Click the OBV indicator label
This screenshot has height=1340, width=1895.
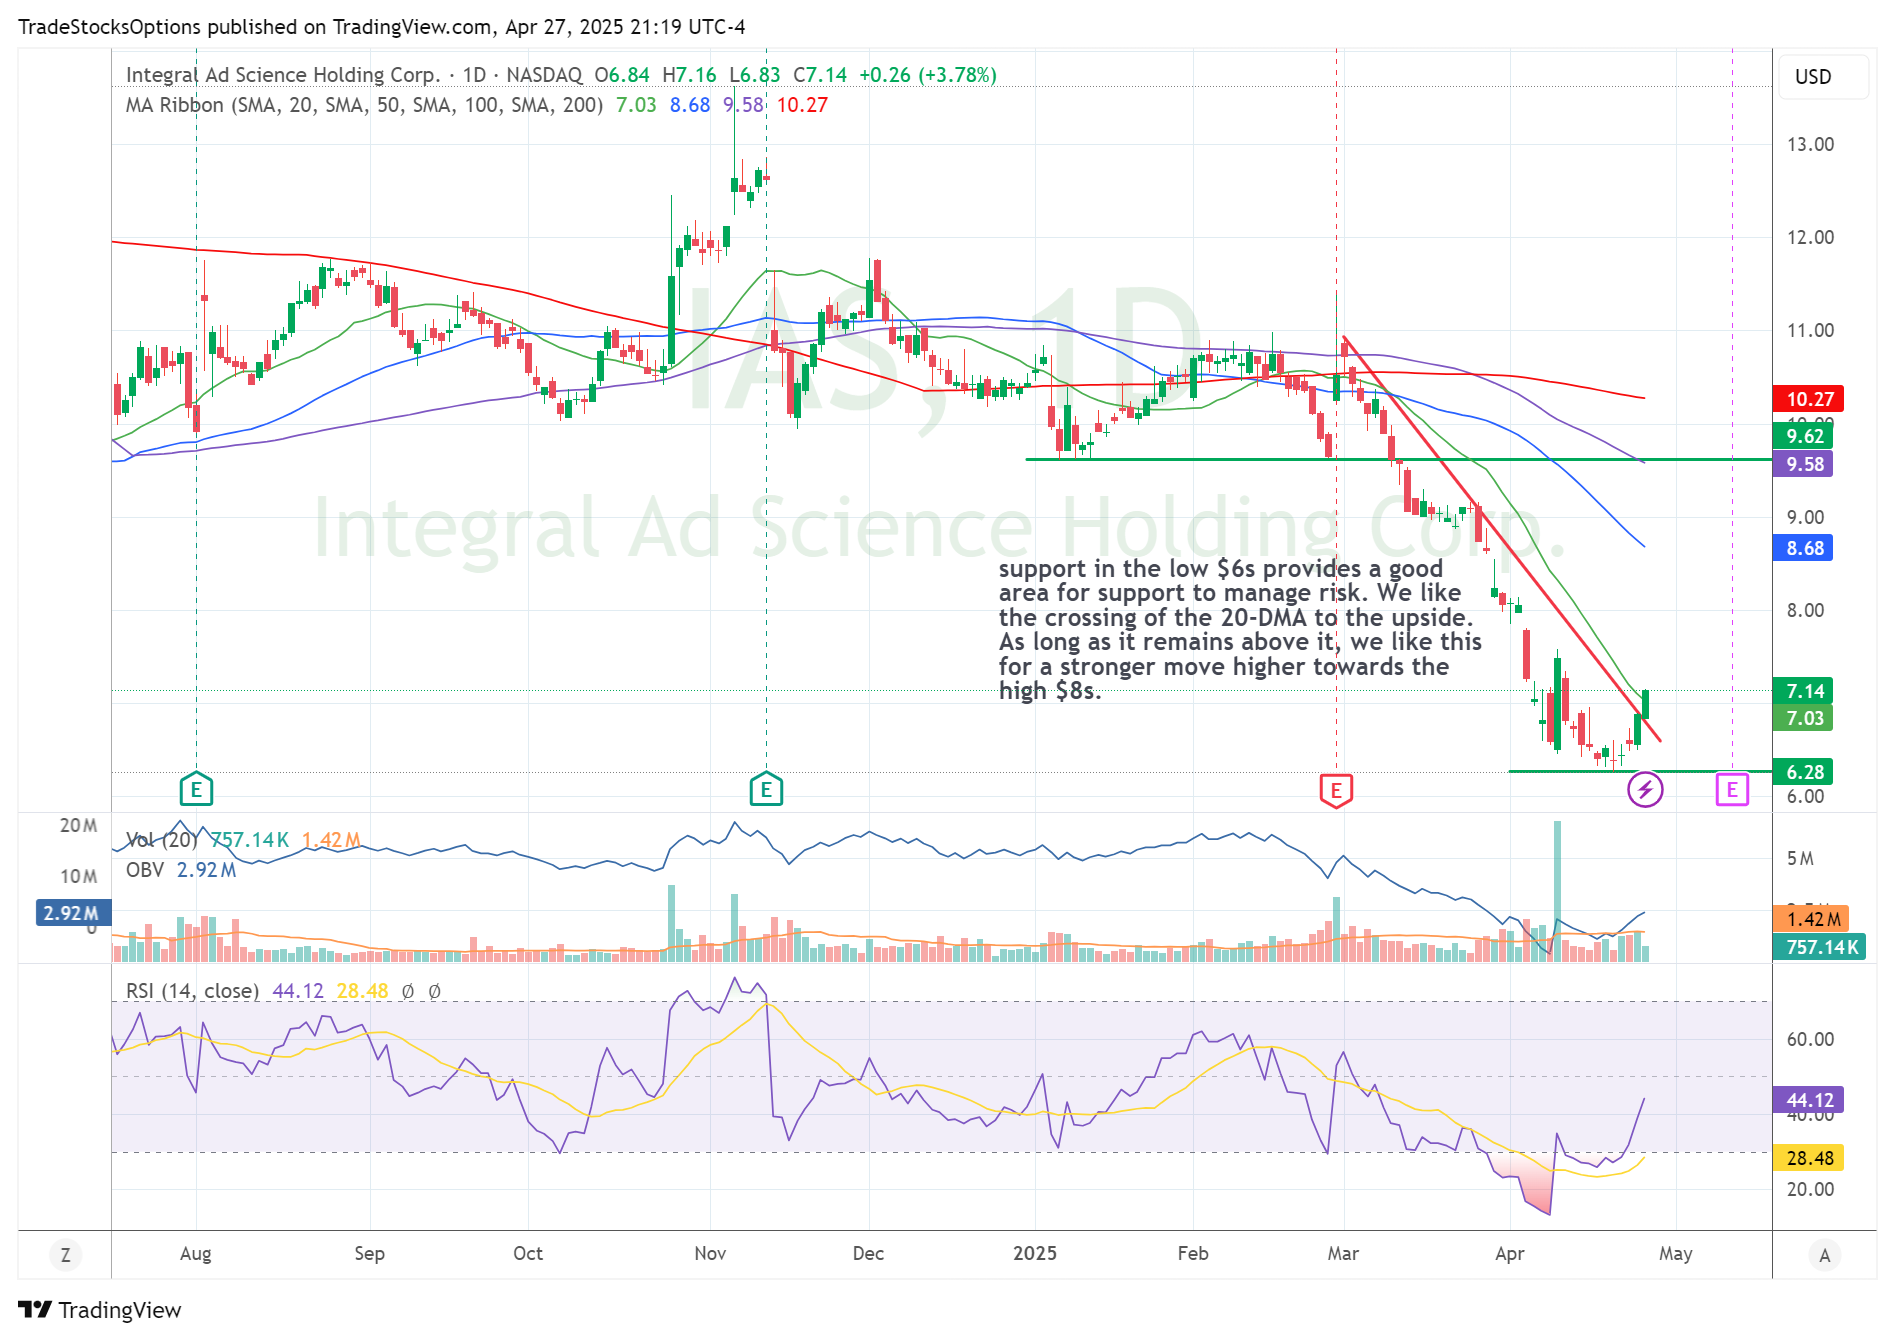click(145, 870)
